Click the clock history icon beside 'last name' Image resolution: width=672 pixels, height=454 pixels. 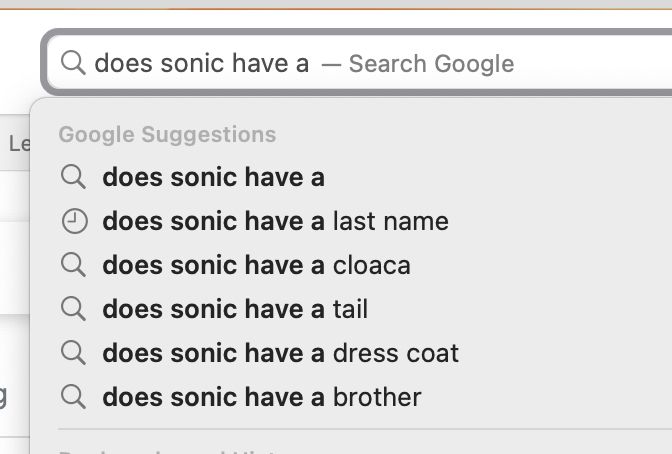[74, 221]
